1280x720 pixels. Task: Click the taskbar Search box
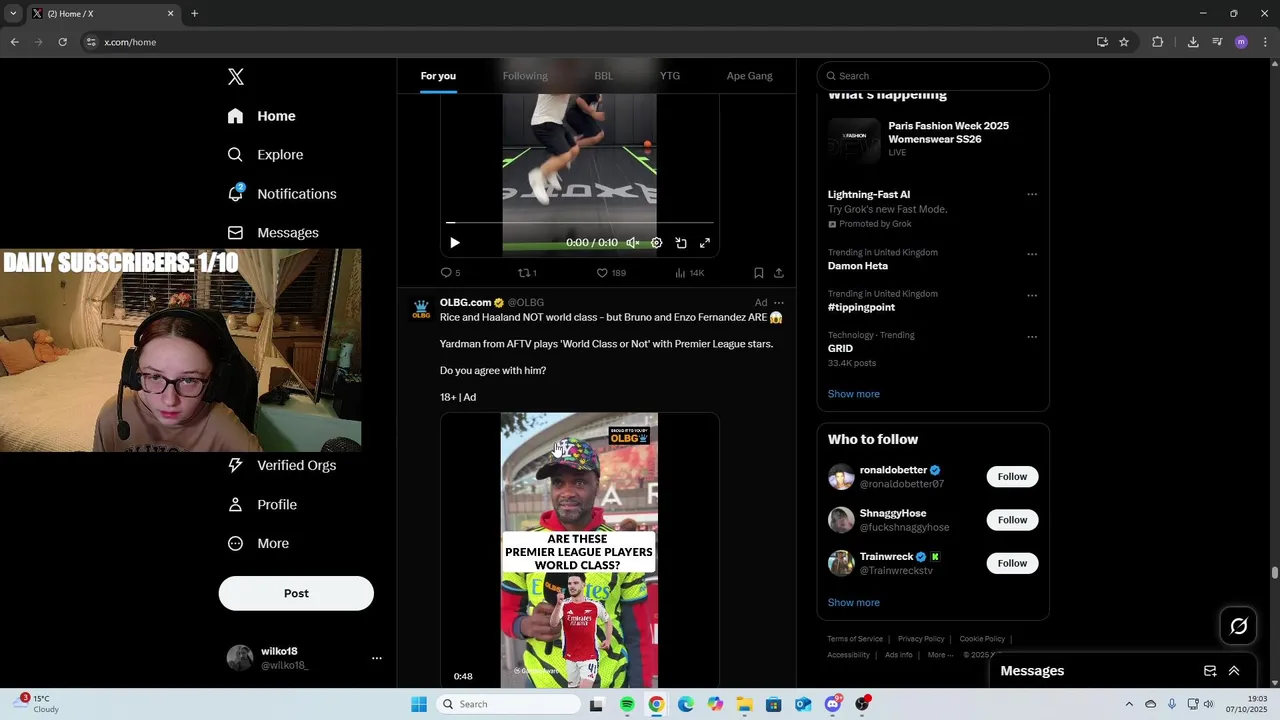508,704
